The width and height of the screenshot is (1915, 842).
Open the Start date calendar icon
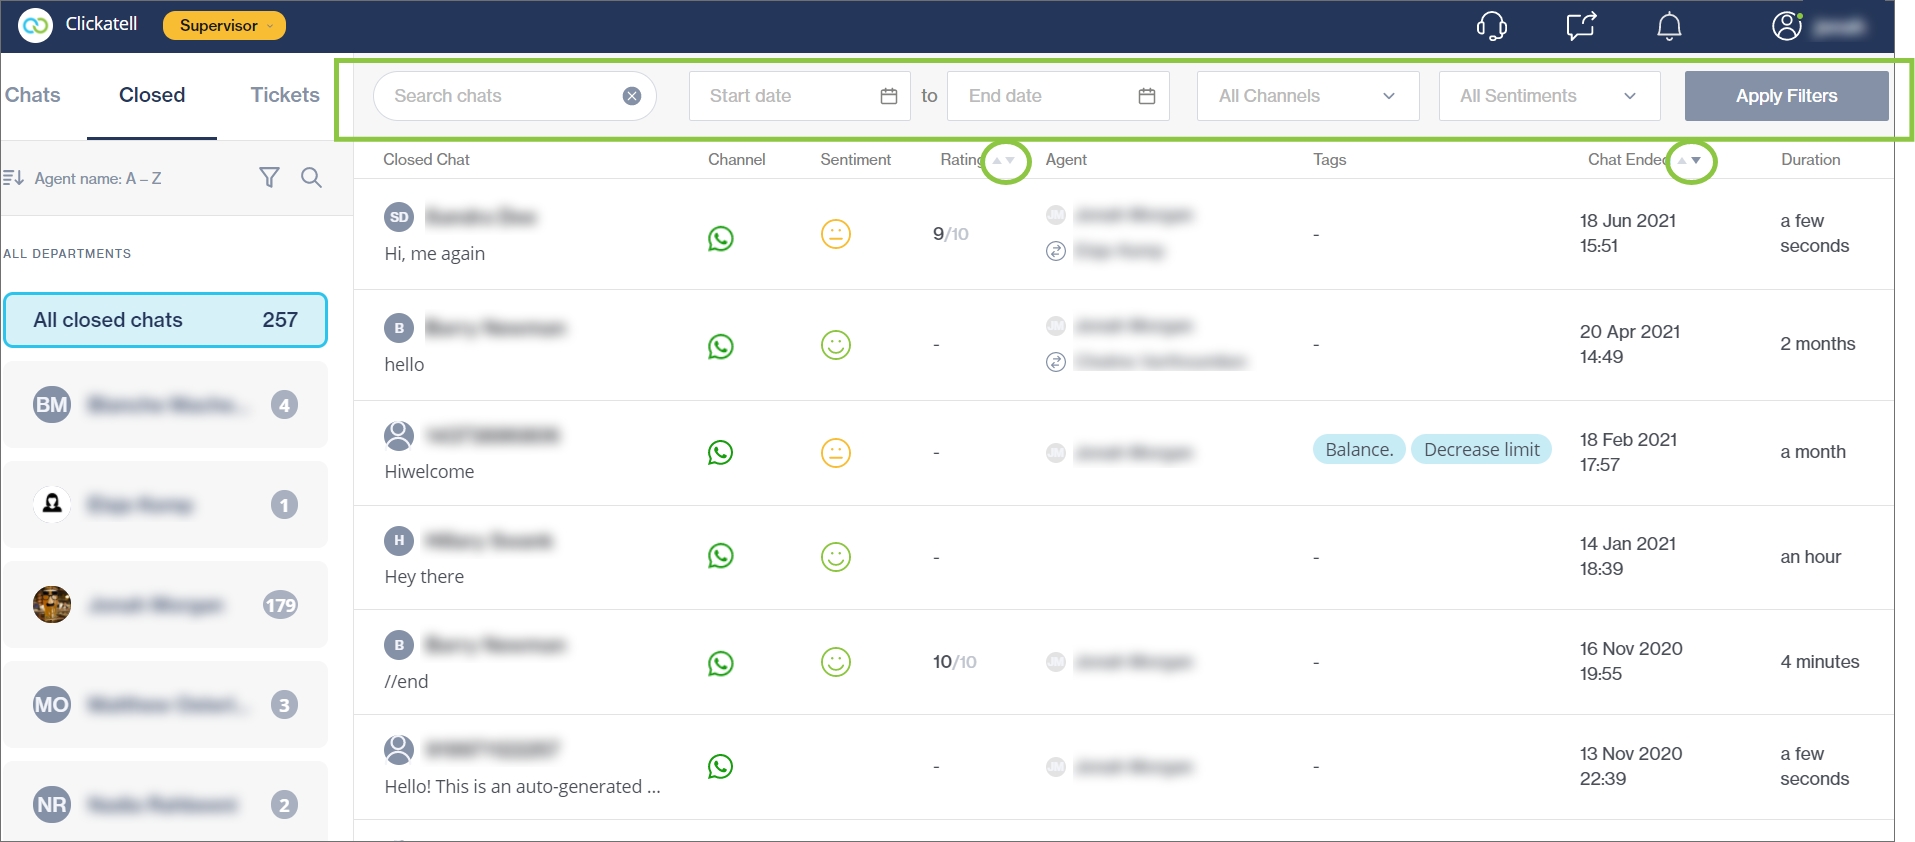[888, 96]
